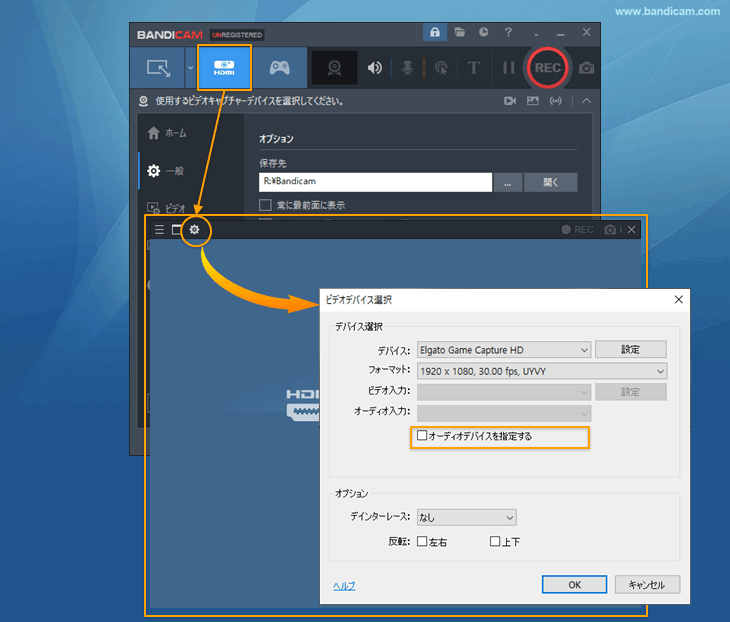Viewport: 730px width, 622px height.
Task: Open the hamburger menu in device window
Action: (x=159, y=230)
